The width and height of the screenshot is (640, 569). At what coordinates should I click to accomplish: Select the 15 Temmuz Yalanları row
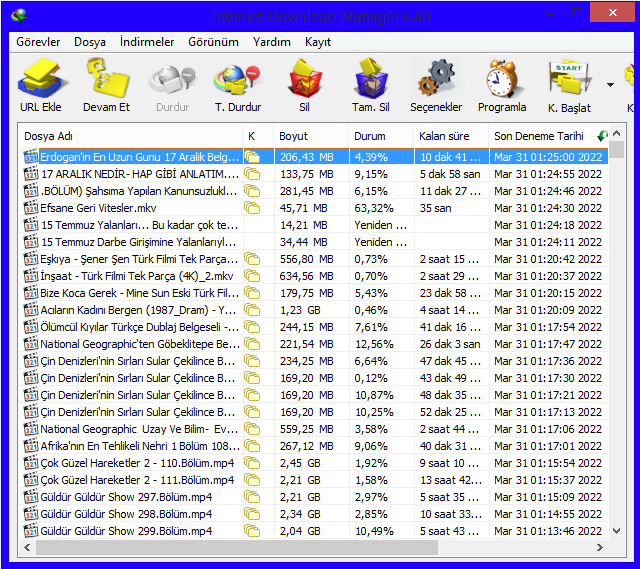click(x=313, y=225)
